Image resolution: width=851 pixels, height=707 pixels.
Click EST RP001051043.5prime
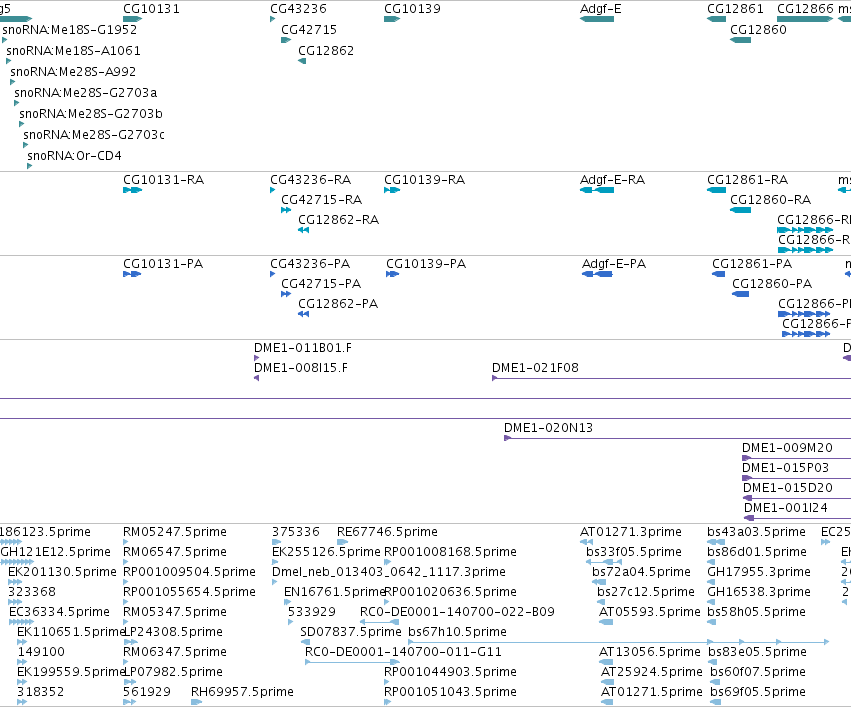coord(450,692)
